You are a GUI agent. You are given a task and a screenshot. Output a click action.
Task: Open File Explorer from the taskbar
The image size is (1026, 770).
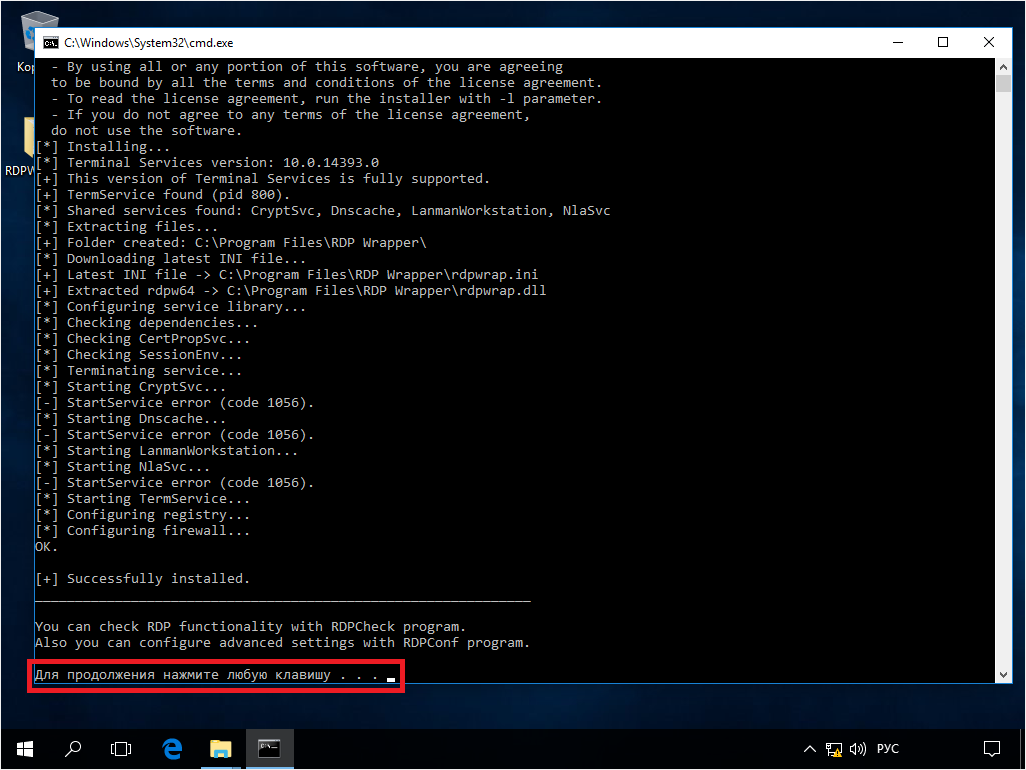[x=220, y=748]
